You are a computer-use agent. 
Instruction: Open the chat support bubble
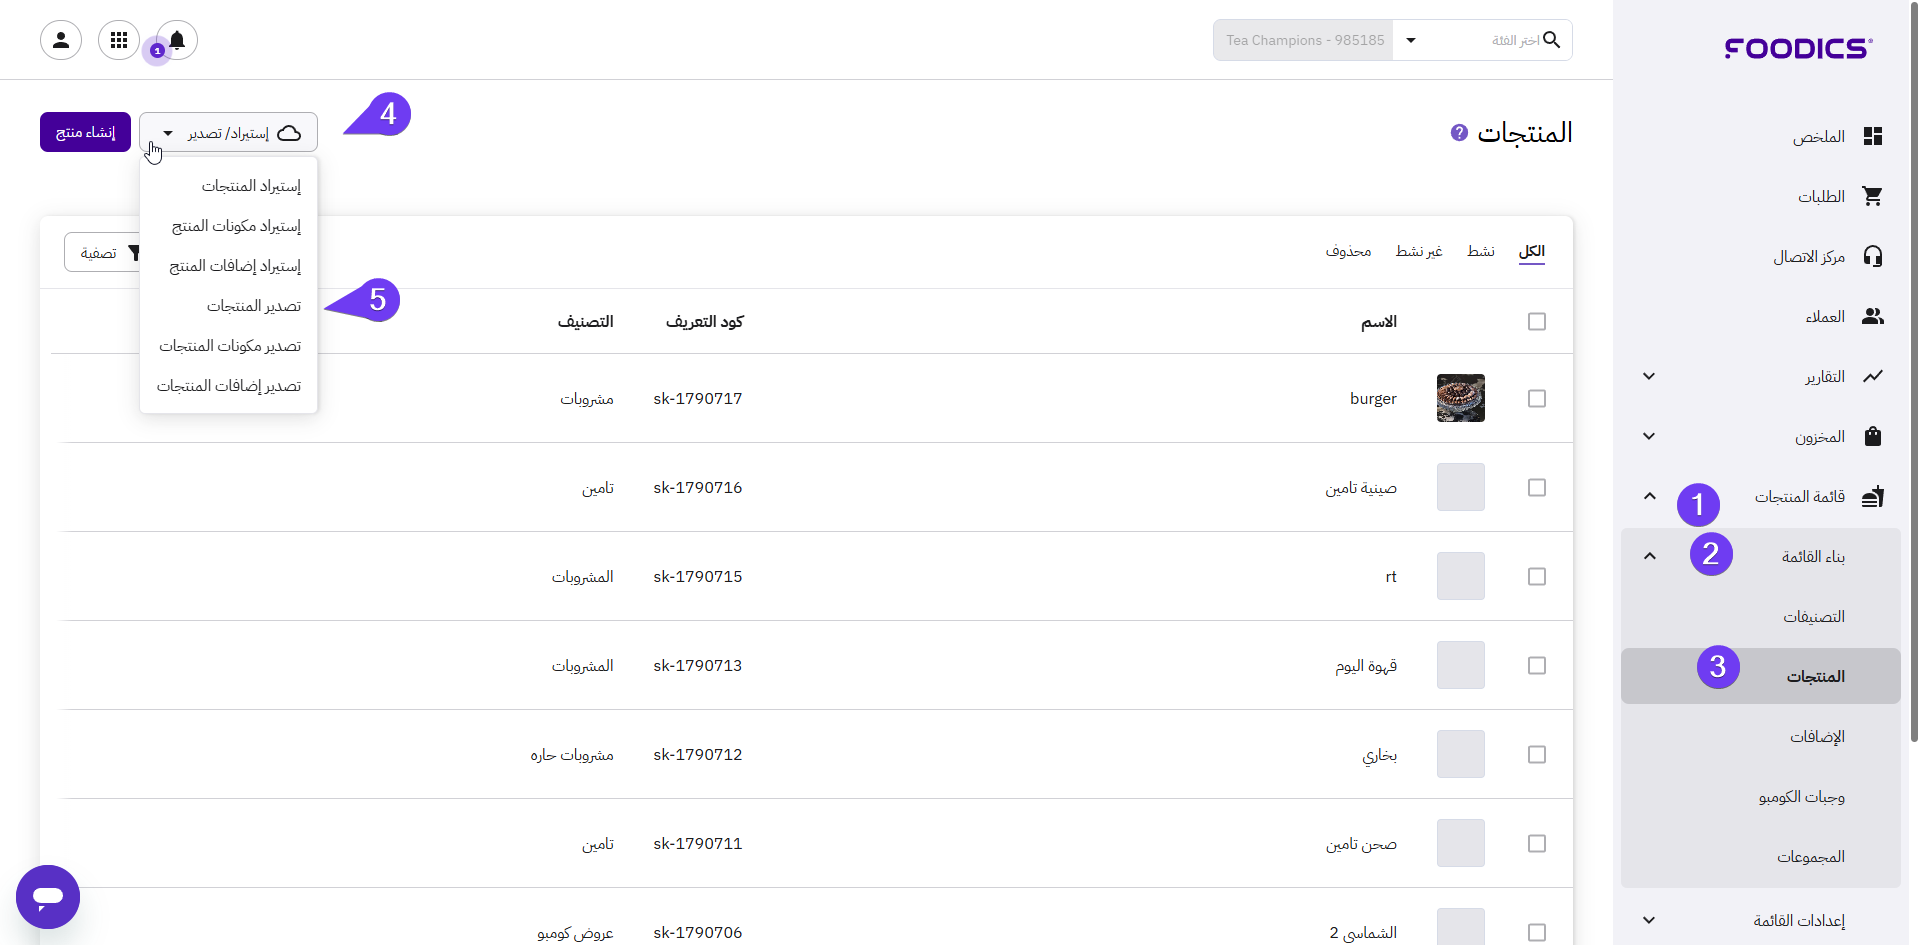[x=48, y=896]
